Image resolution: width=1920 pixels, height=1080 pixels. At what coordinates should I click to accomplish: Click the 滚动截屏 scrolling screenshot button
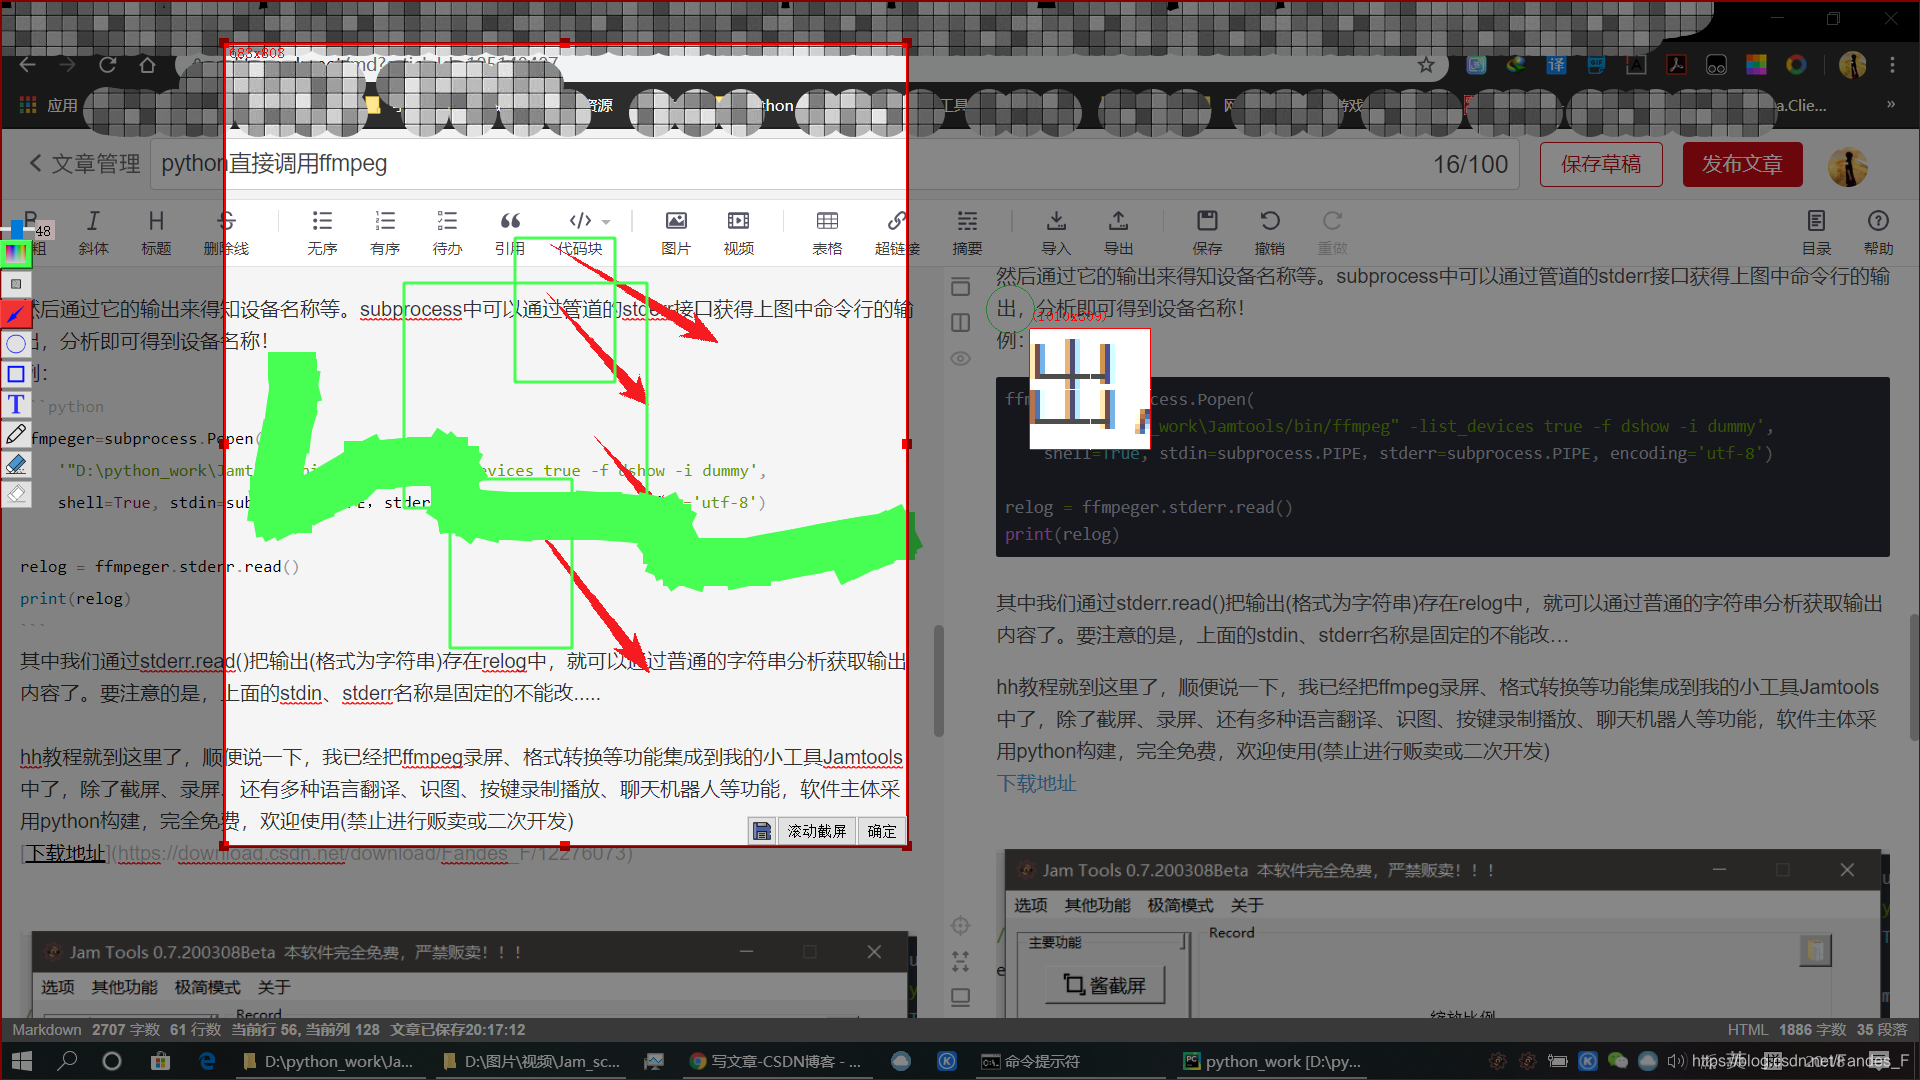coord(817,831)
